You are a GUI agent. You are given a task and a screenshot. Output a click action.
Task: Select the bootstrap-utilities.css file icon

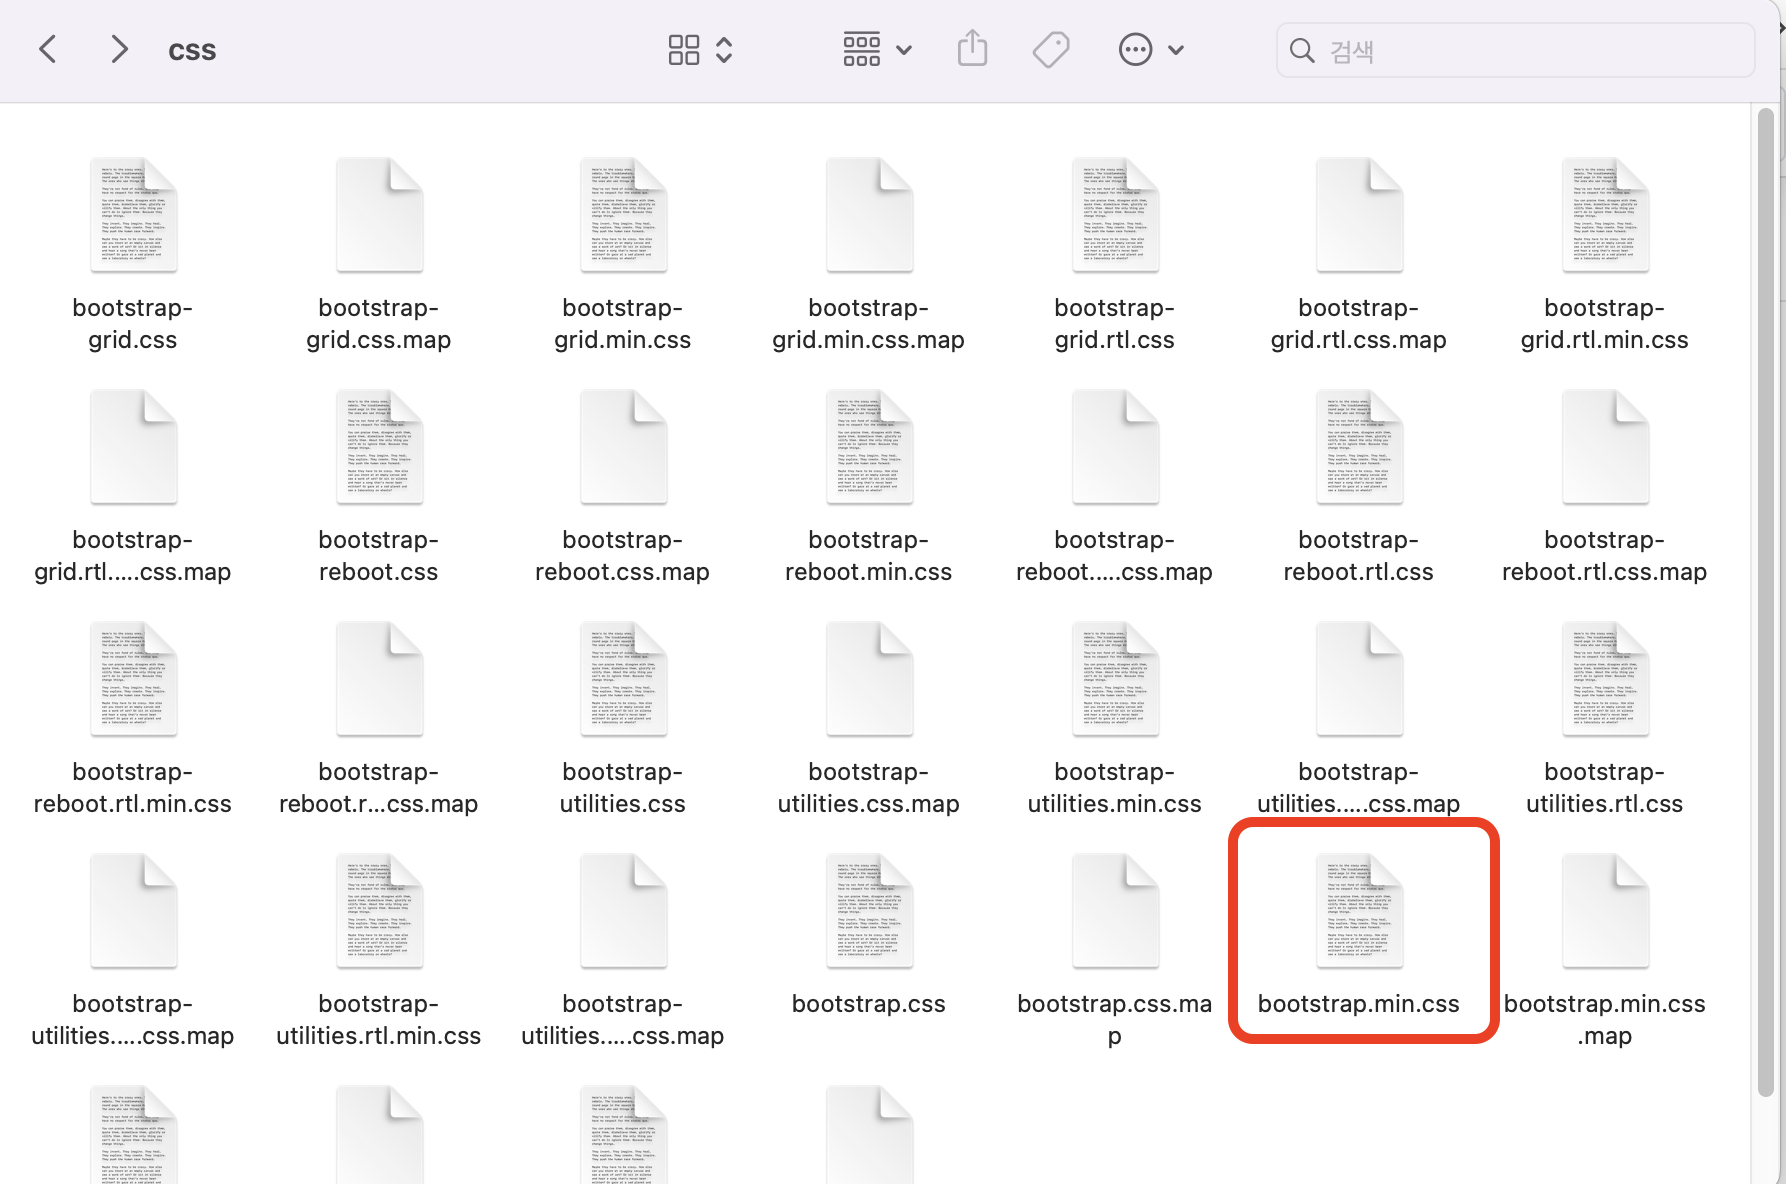tap(623, 679)
